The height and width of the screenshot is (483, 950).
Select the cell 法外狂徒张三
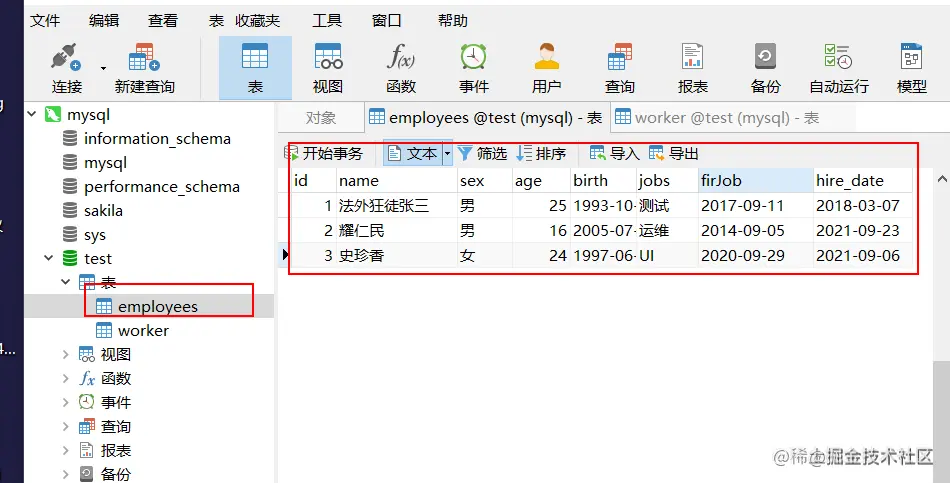pos(397,205)
